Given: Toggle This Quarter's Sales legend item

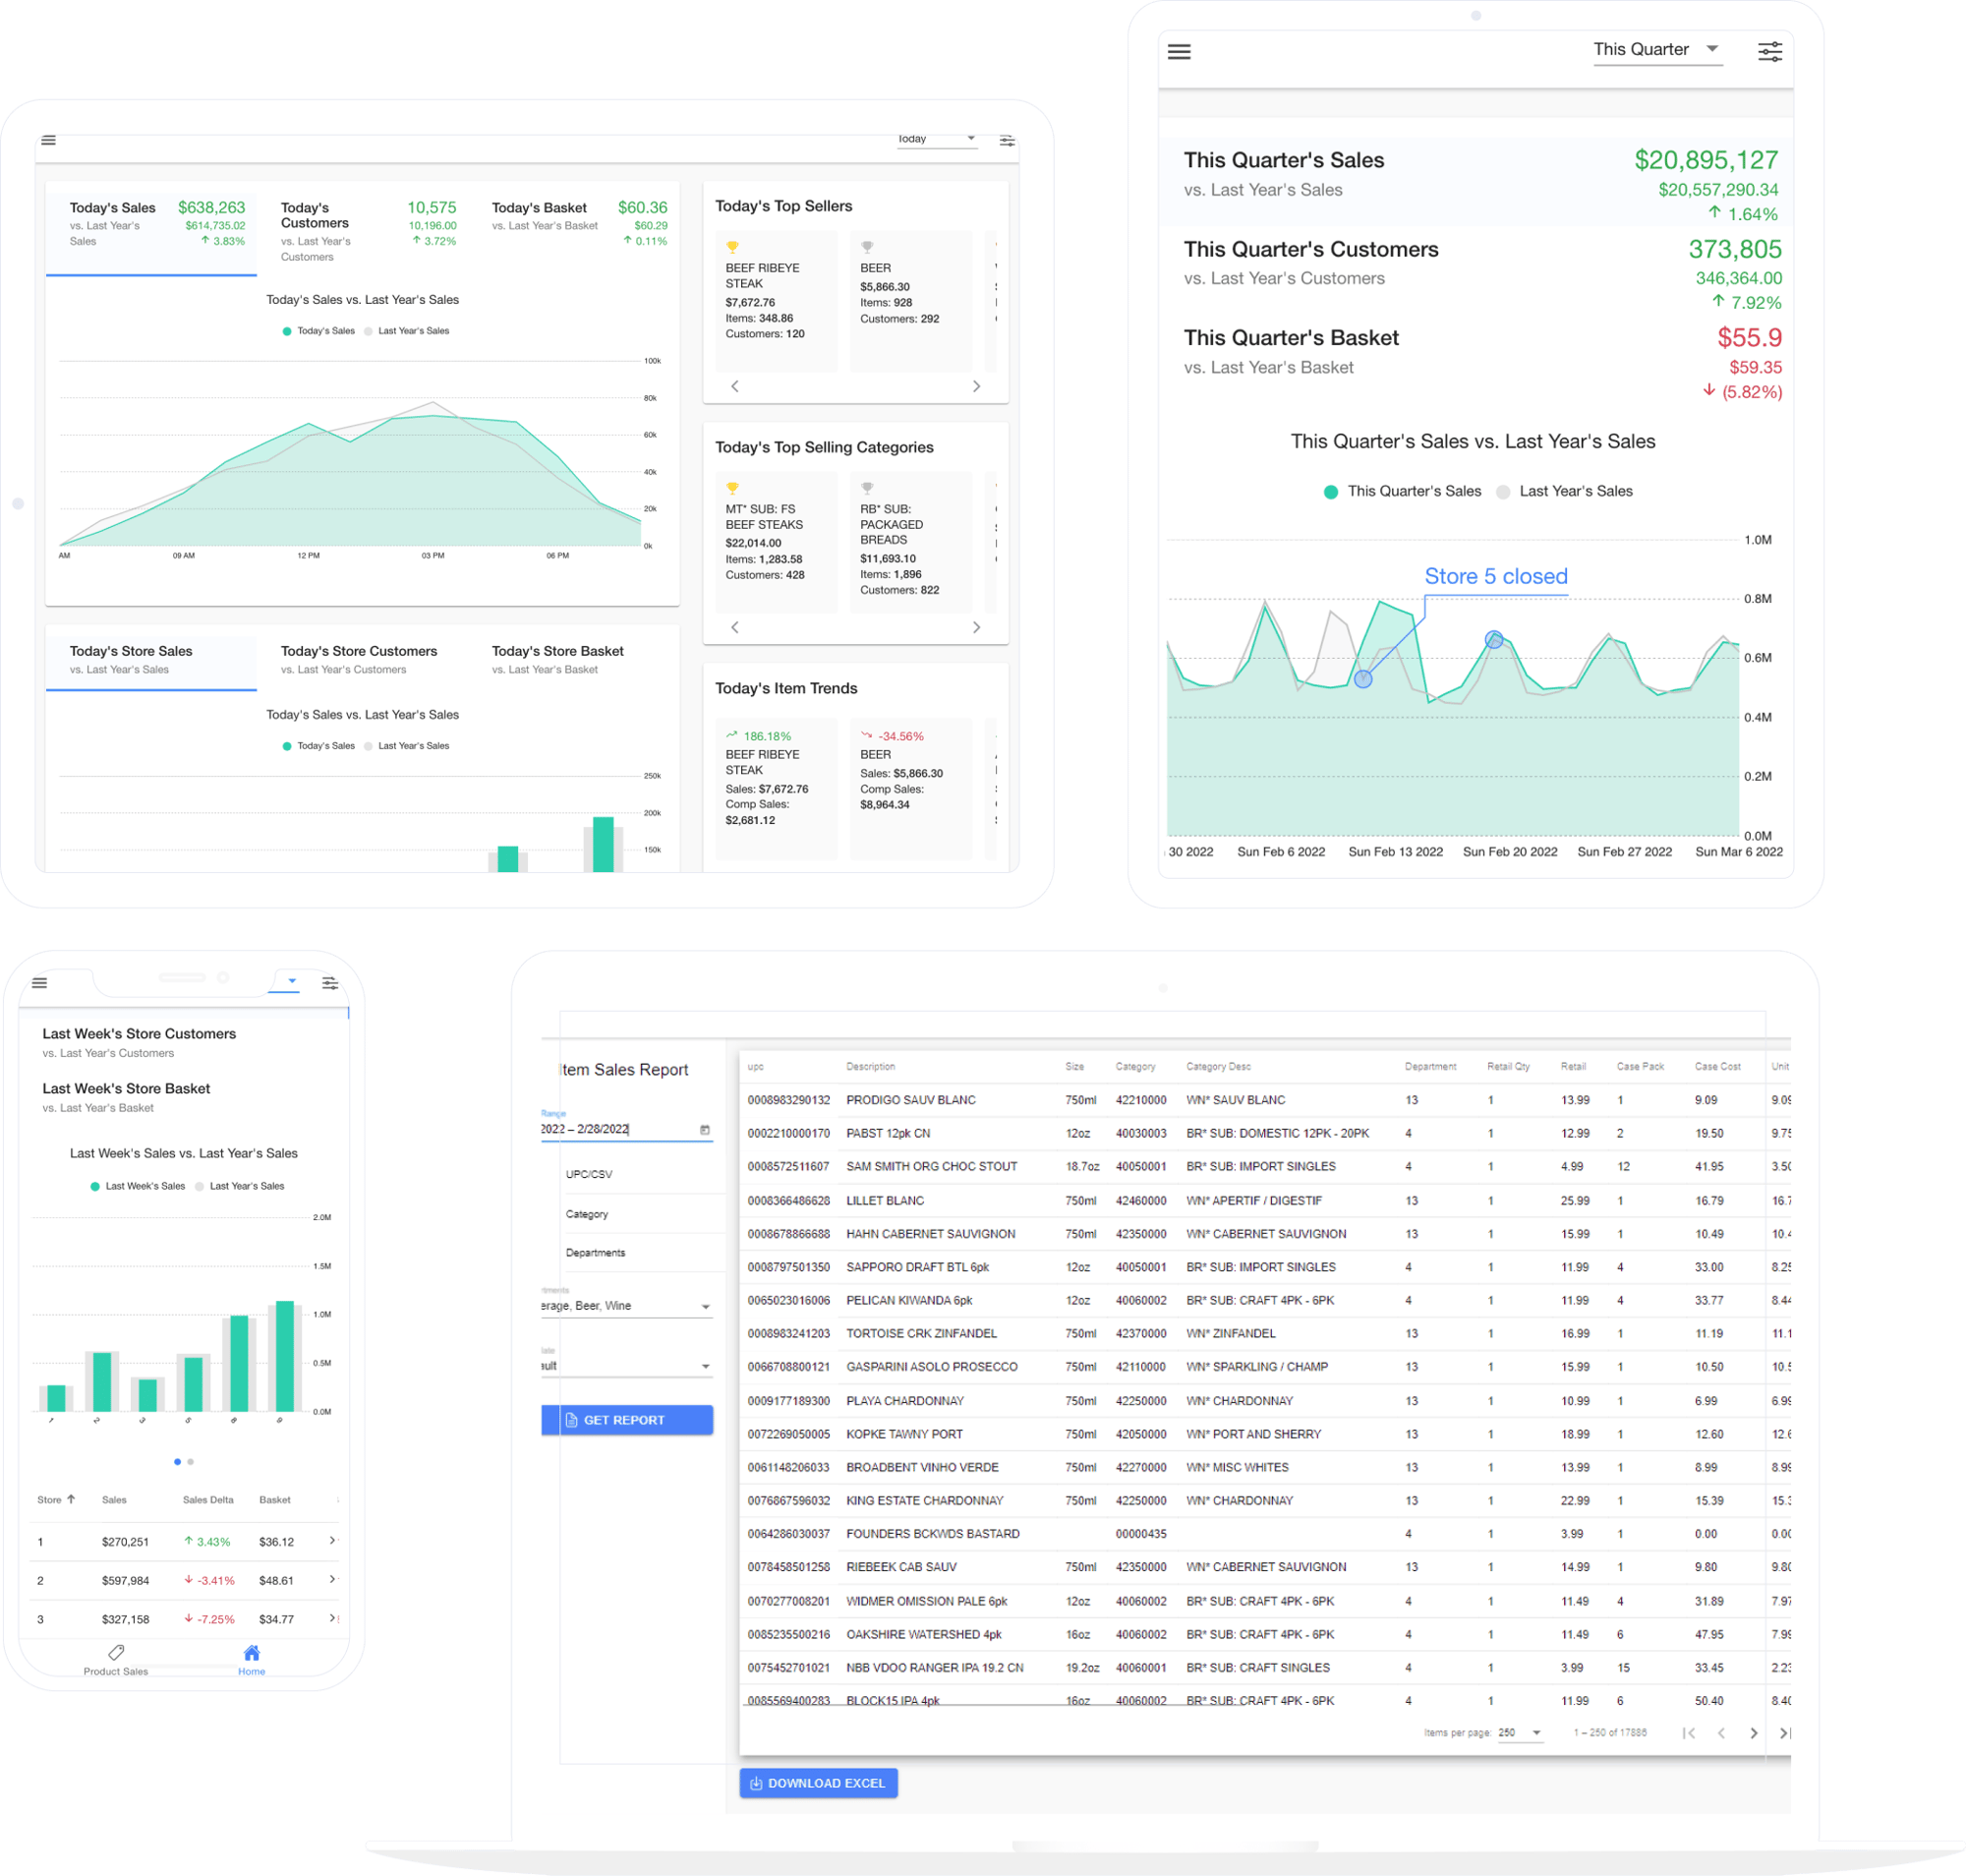Looking at the screenshot, I should click(x=1402, y=491).
